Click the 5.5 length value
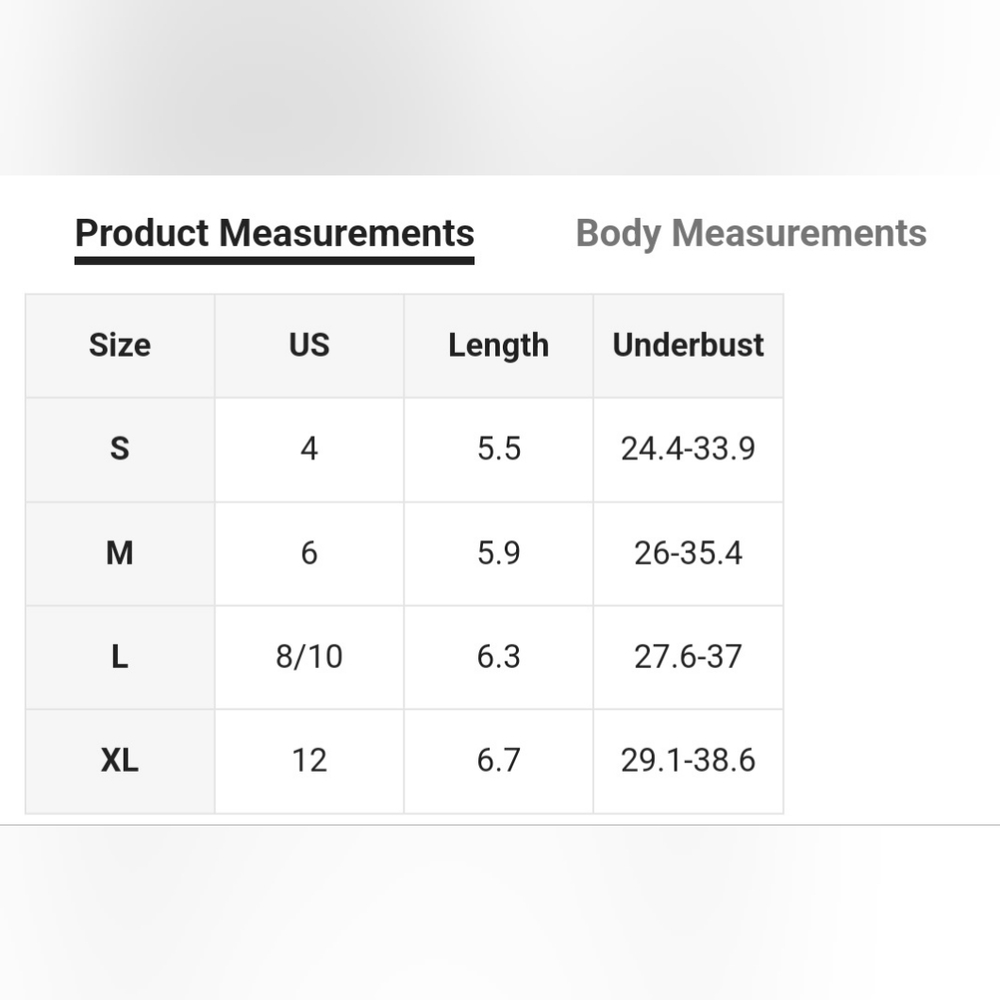Viewport: 1000px width, 1000px height. (x=498, y=449)
